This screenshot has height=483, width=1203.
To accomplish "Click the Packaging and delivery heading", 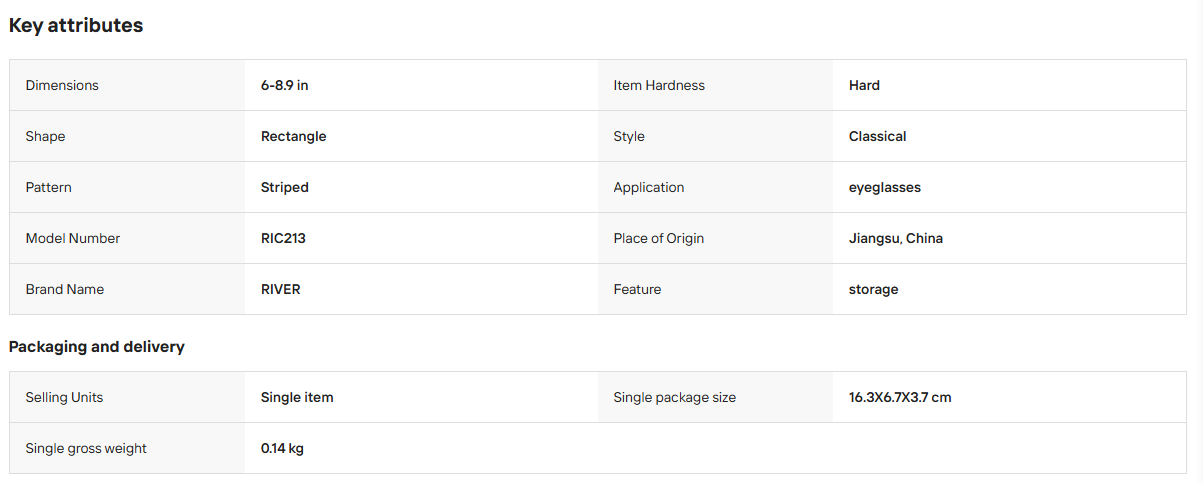I will click(97, 347).
